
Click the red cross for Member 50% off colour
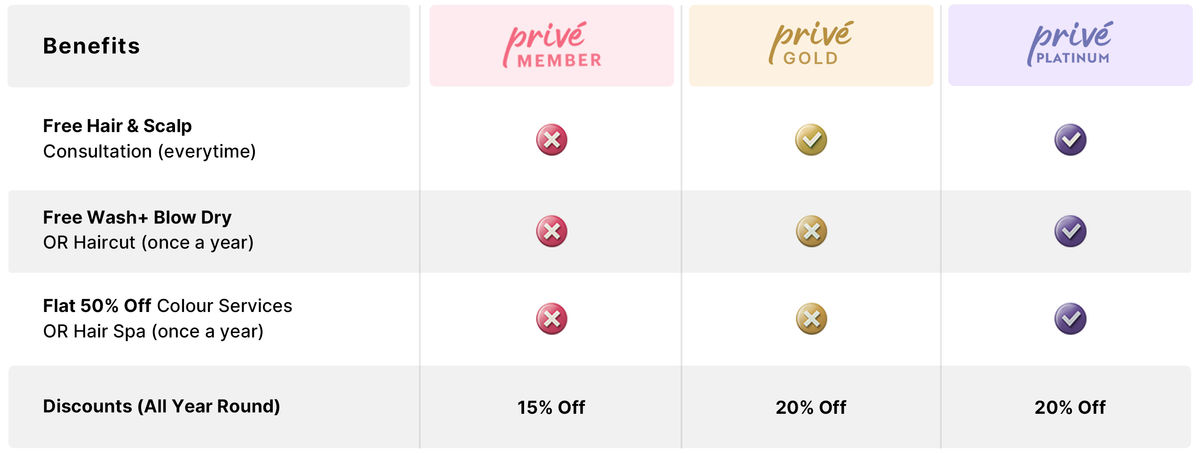point(551,319)
